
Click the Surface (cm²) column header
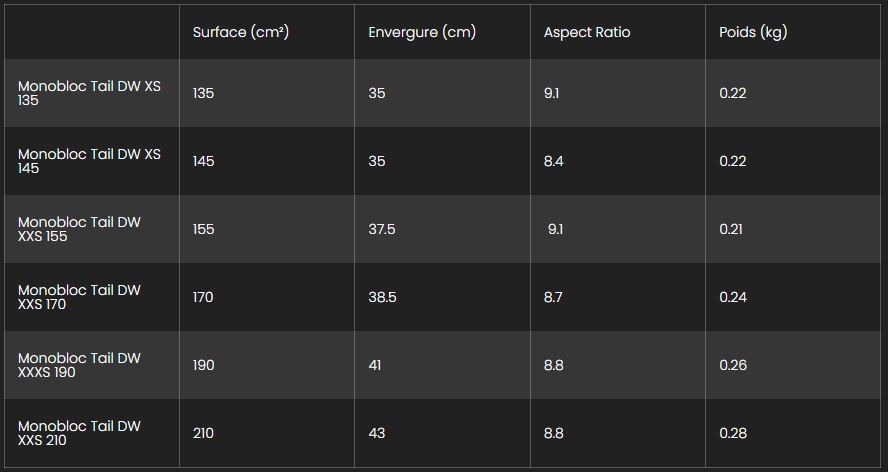[241, 32]
